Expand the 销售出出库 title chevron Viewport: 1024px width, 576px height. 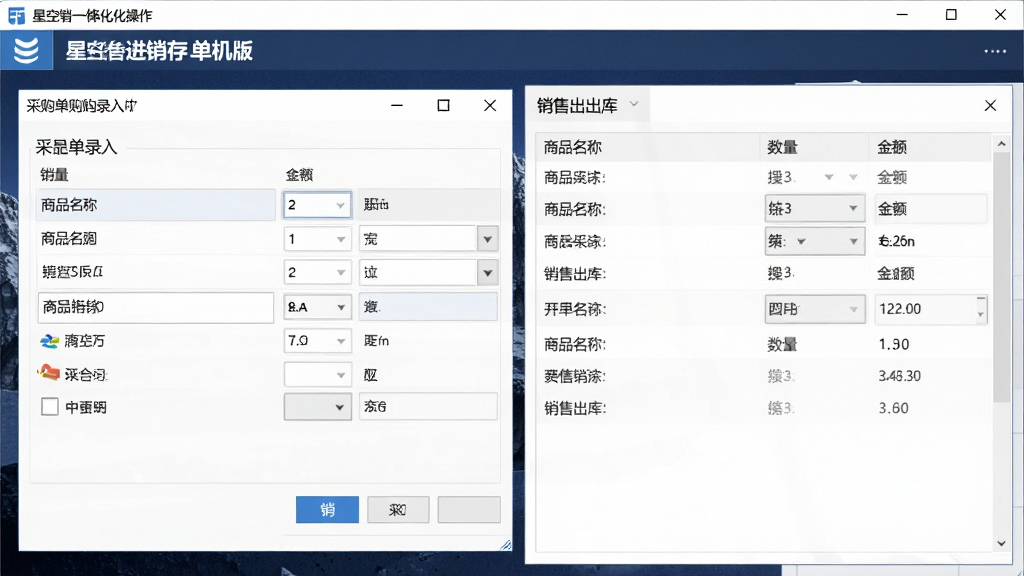[633, 104]
